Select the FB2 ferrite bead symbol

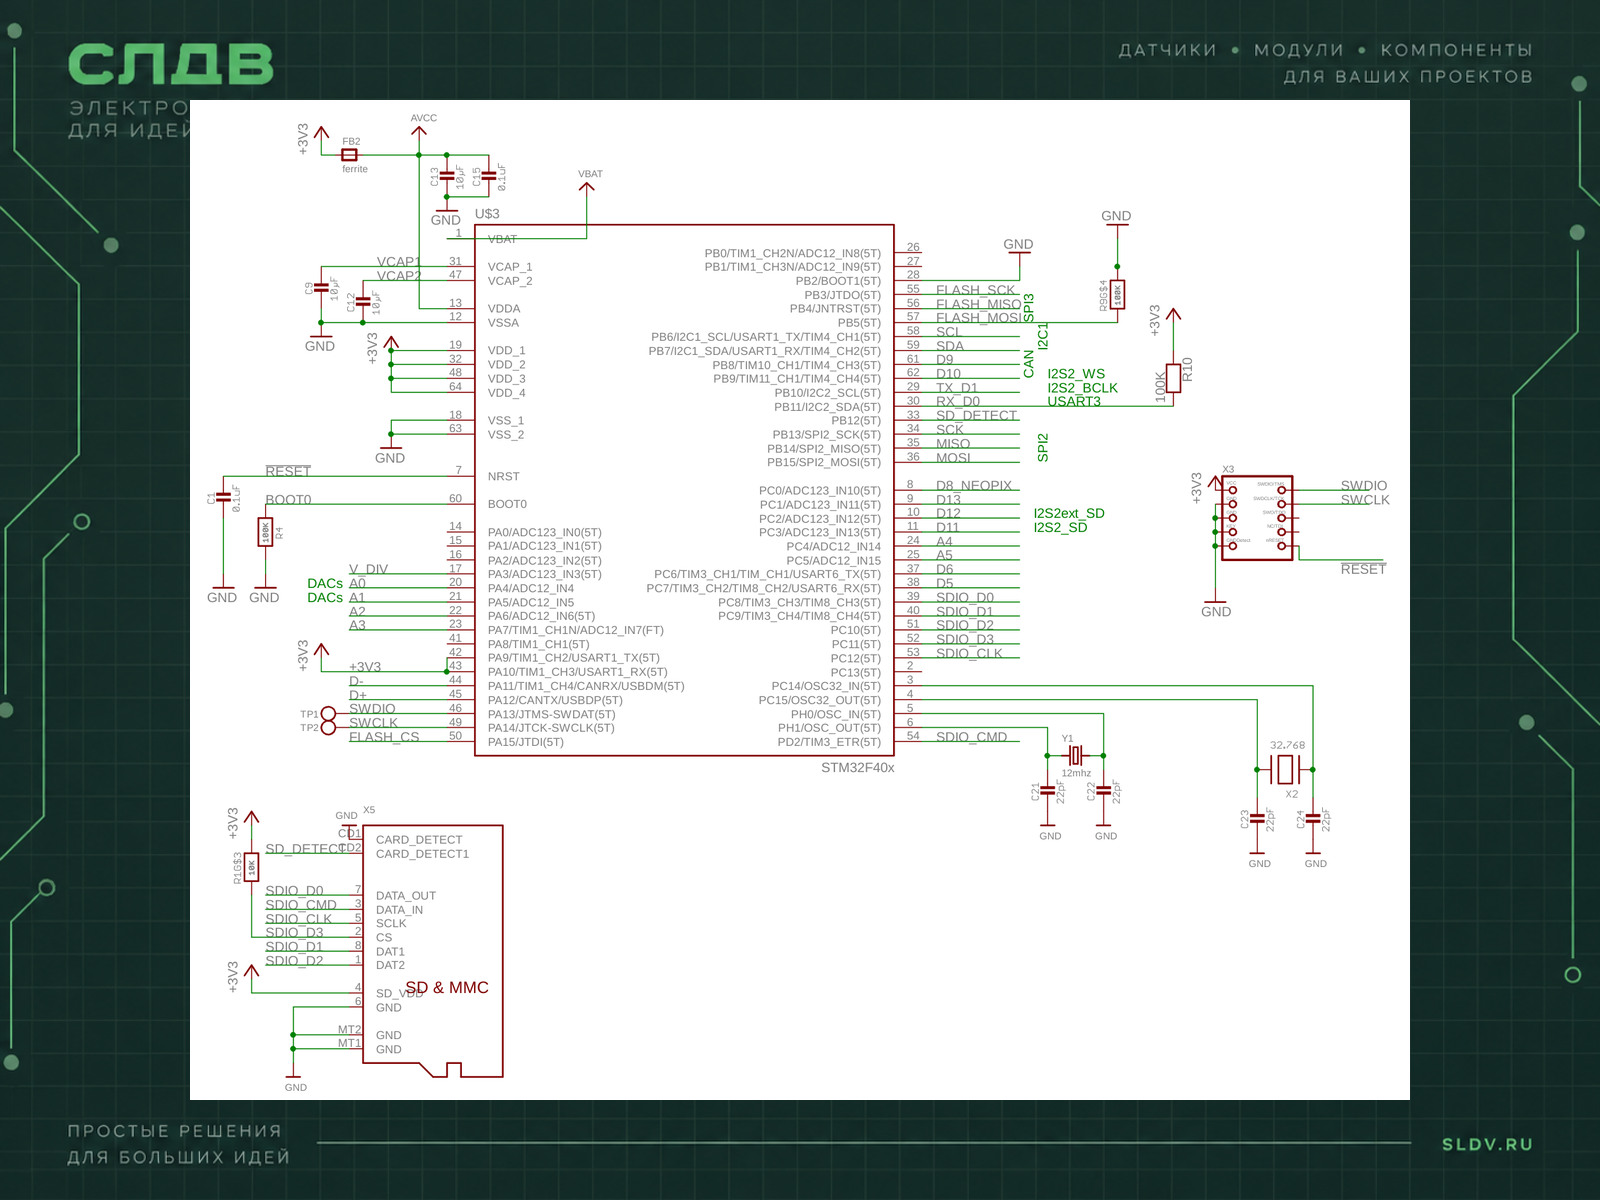[350, 155]
